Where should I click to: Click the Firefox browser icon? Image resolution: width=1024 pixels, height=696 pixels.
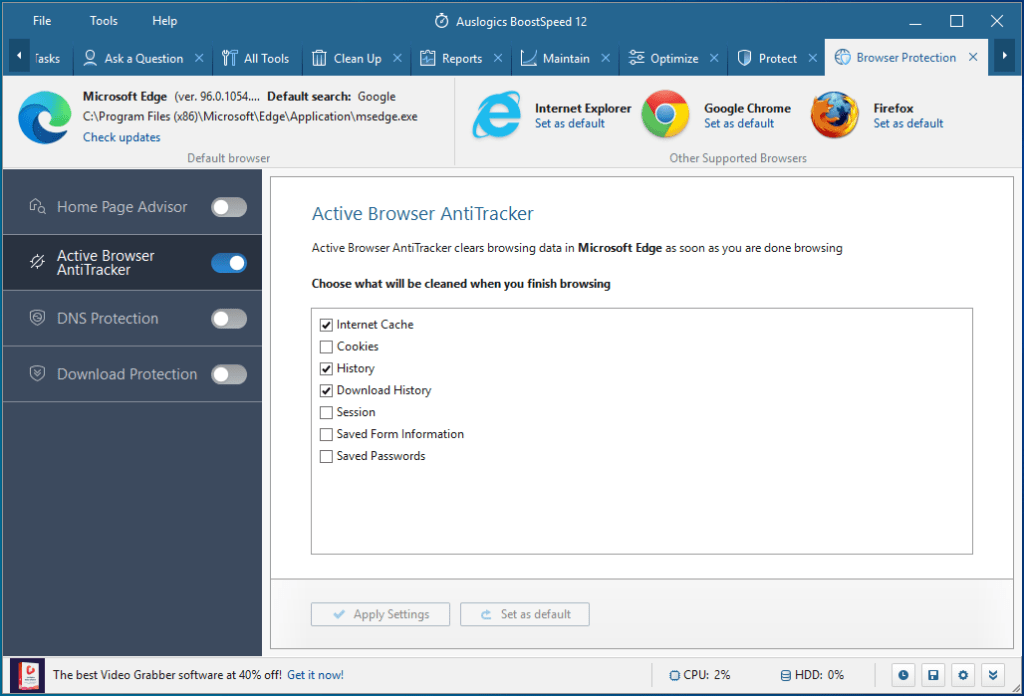coord(834,114)
